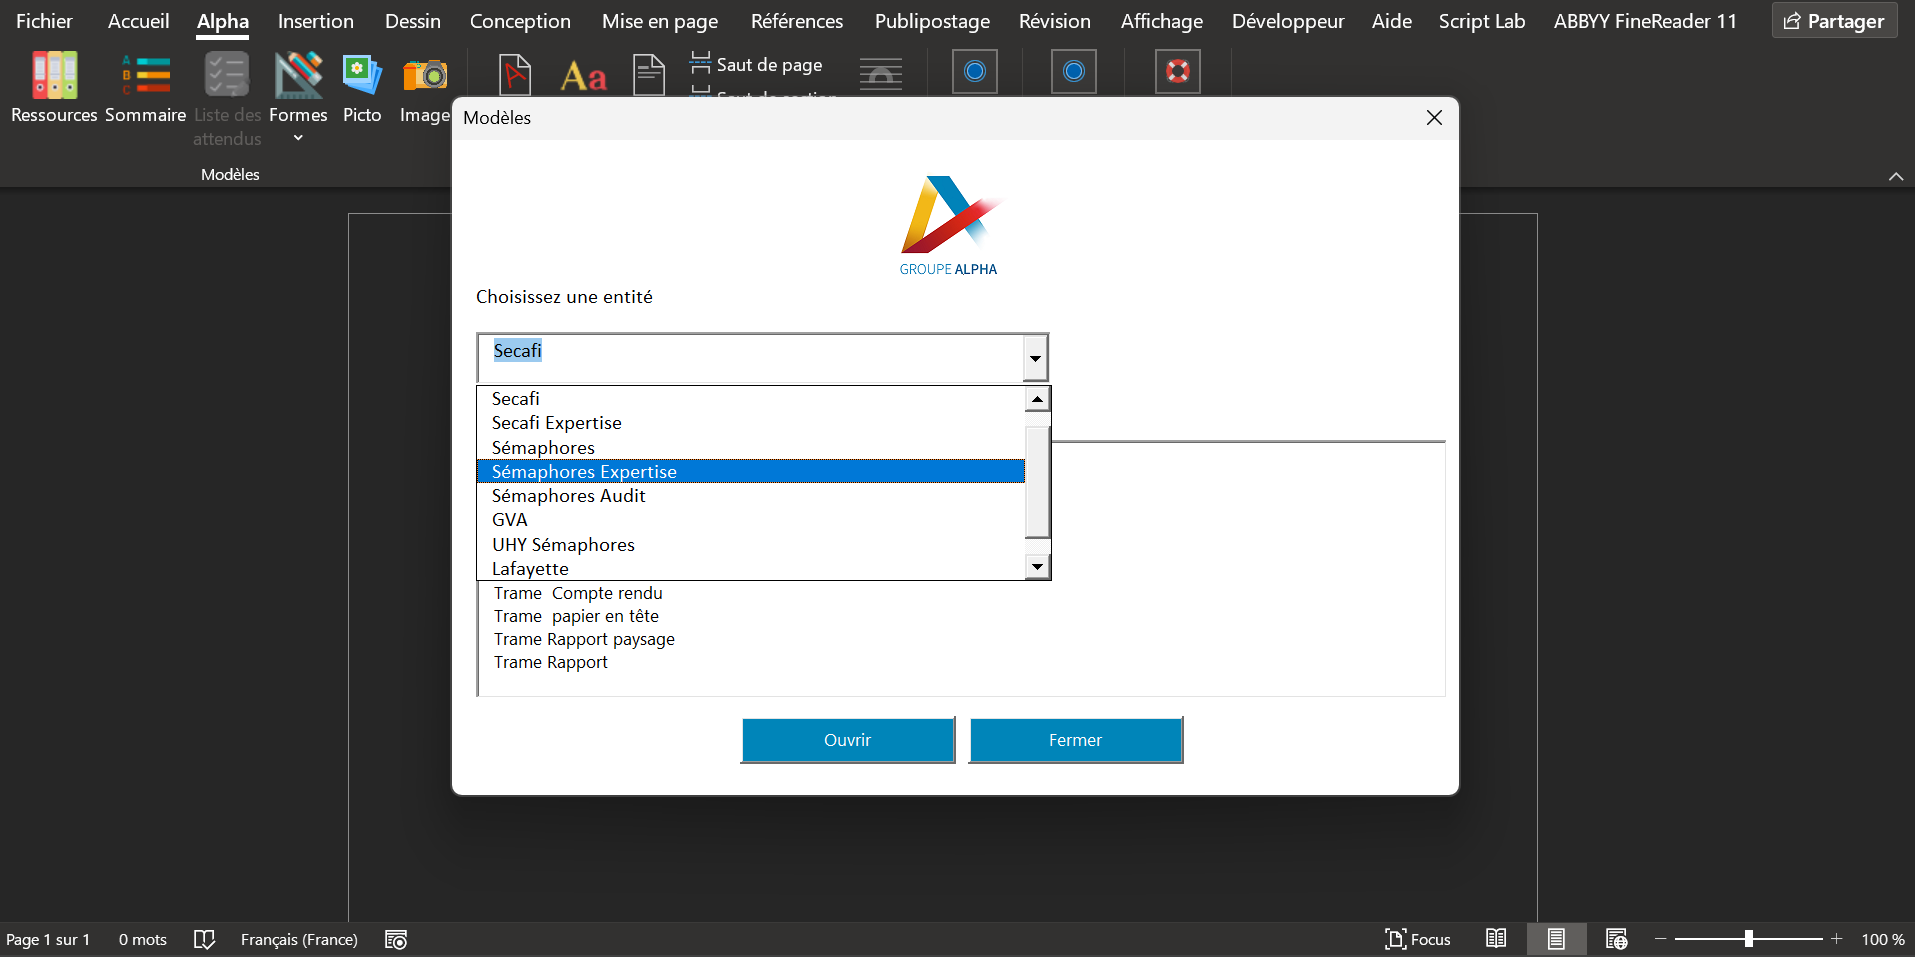Change language Français (France)
The image size is (1915, 957).
coord(299,939)
